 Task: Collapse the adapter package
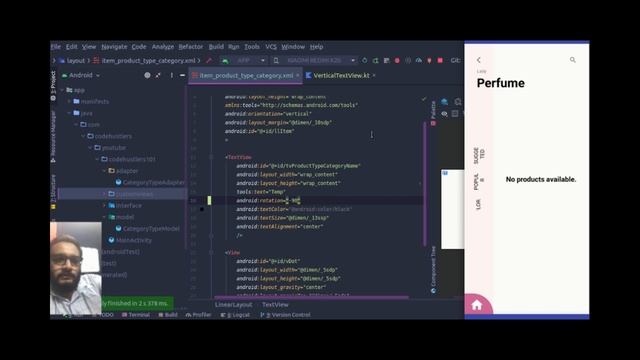[104, 171]
